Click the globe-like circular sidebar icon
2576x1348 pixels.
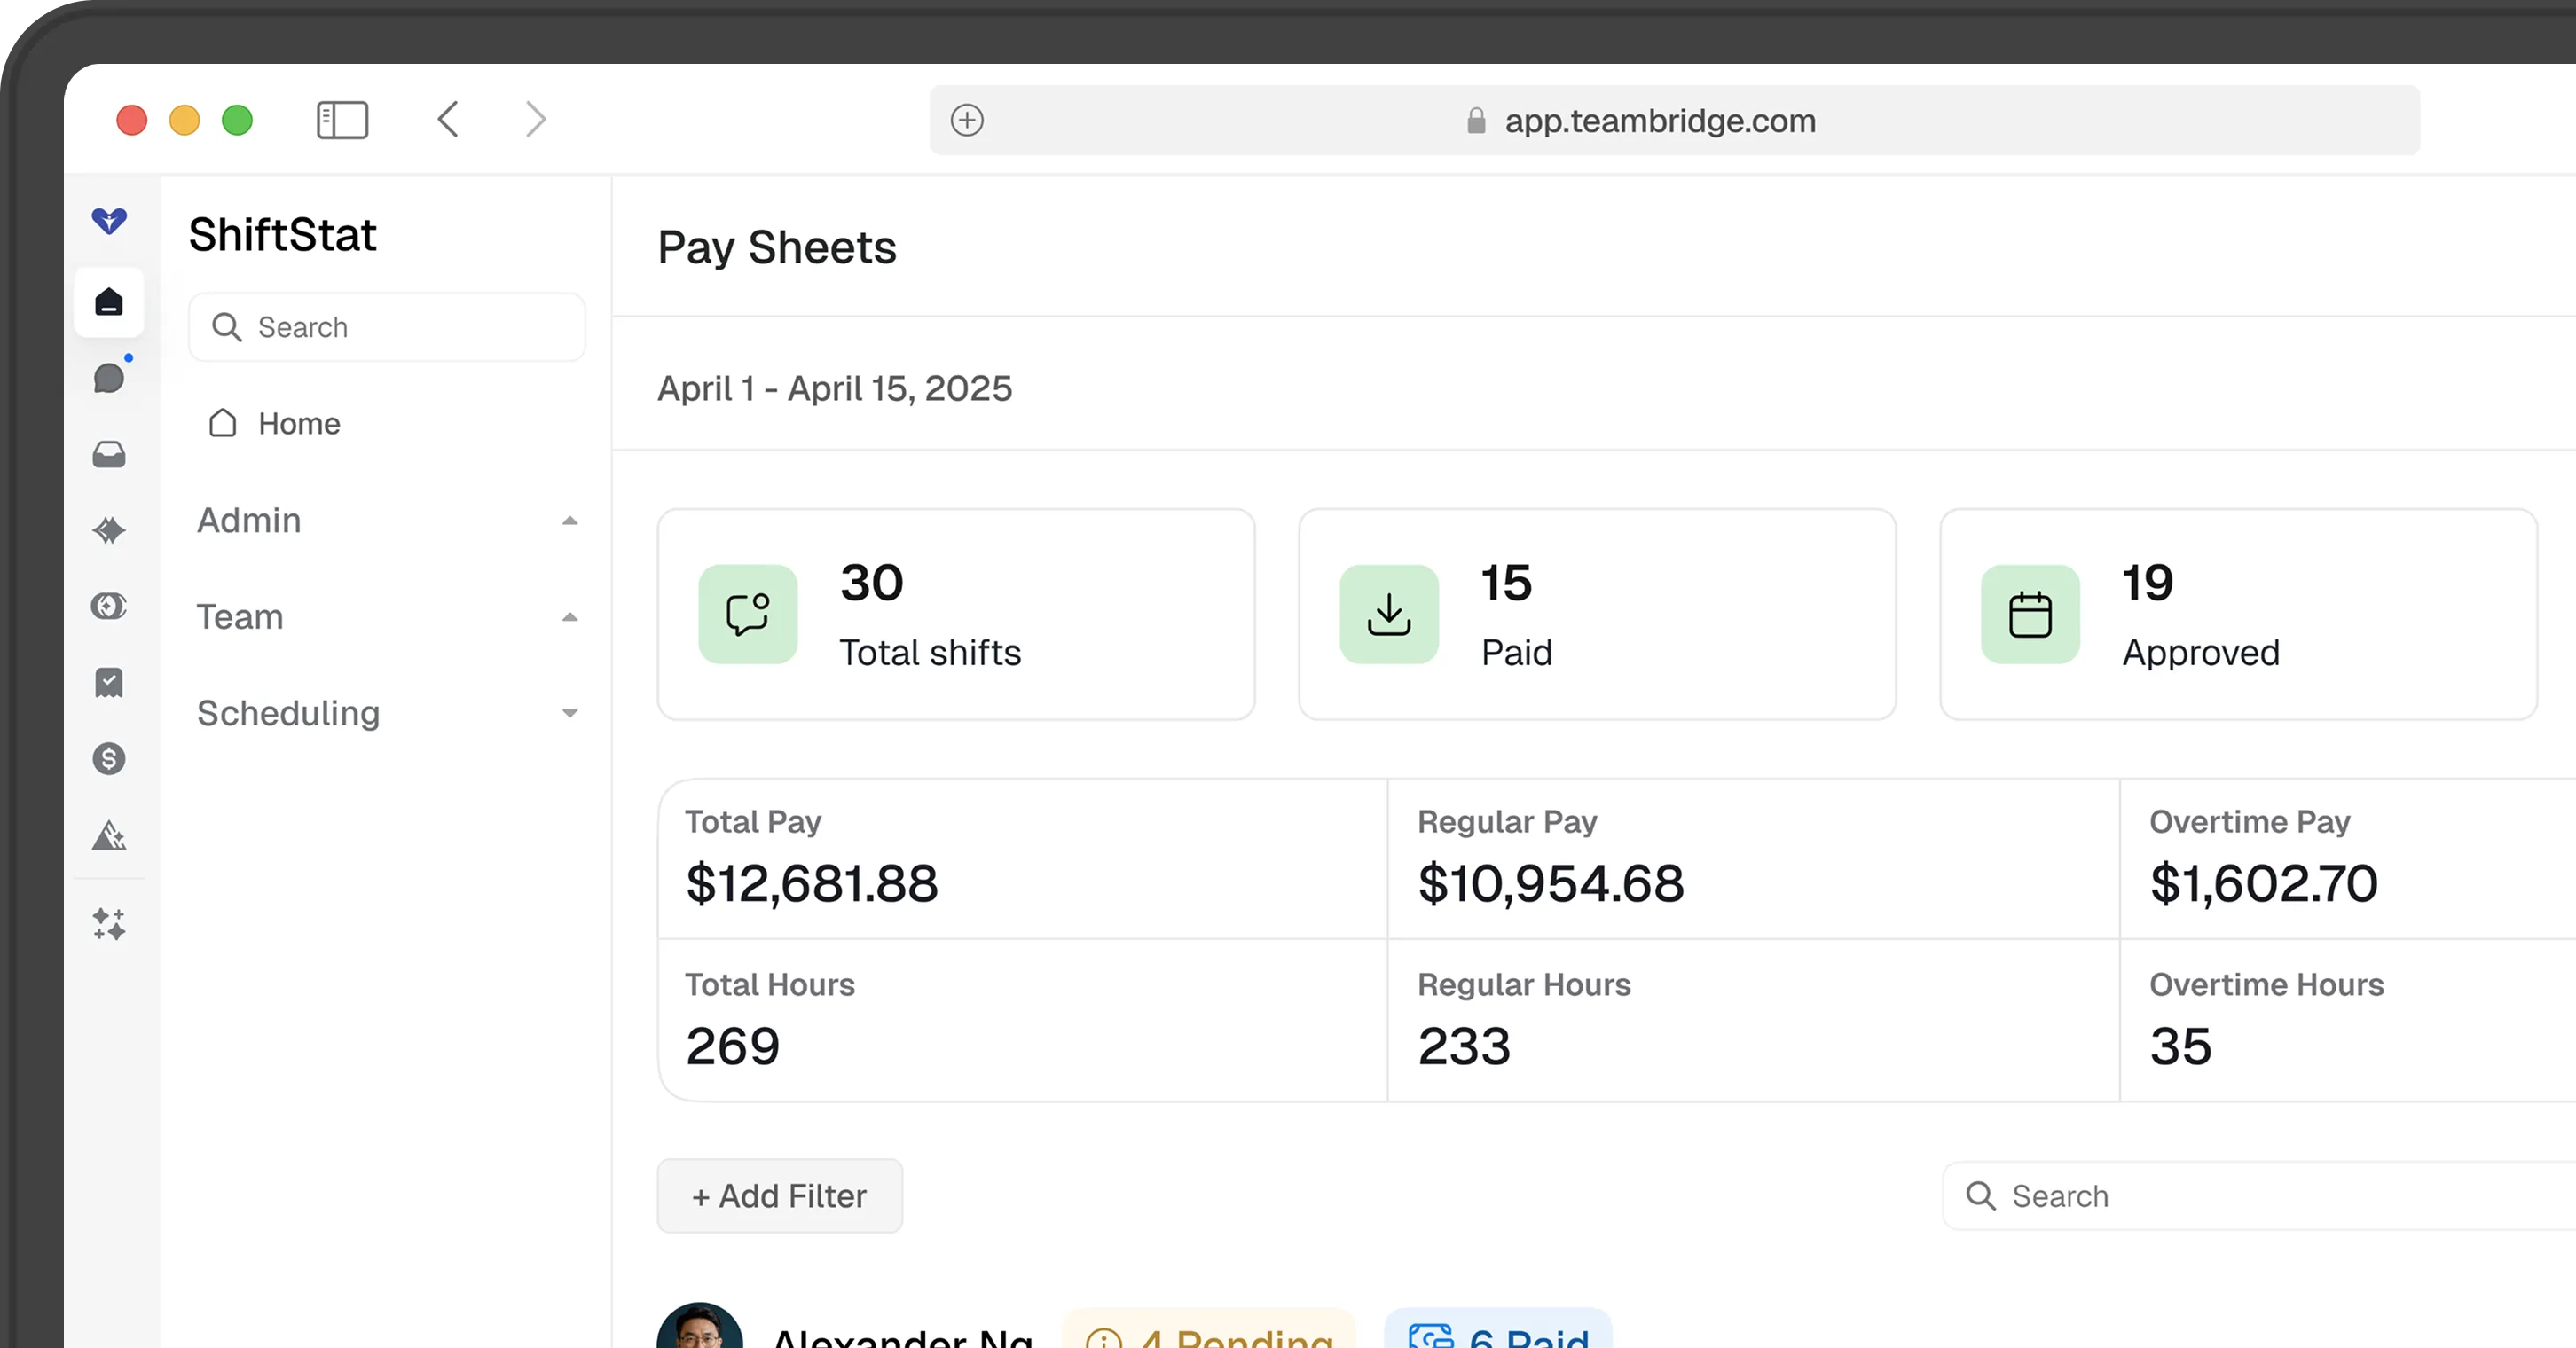click(109, 606)
